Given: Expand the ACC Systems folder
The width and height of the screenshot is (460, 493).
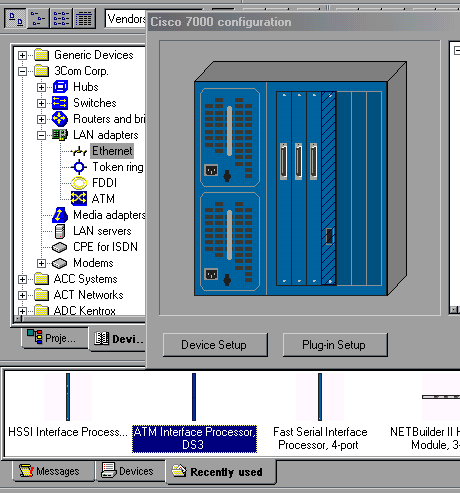Looking at the screenshot, I should 22,279.
